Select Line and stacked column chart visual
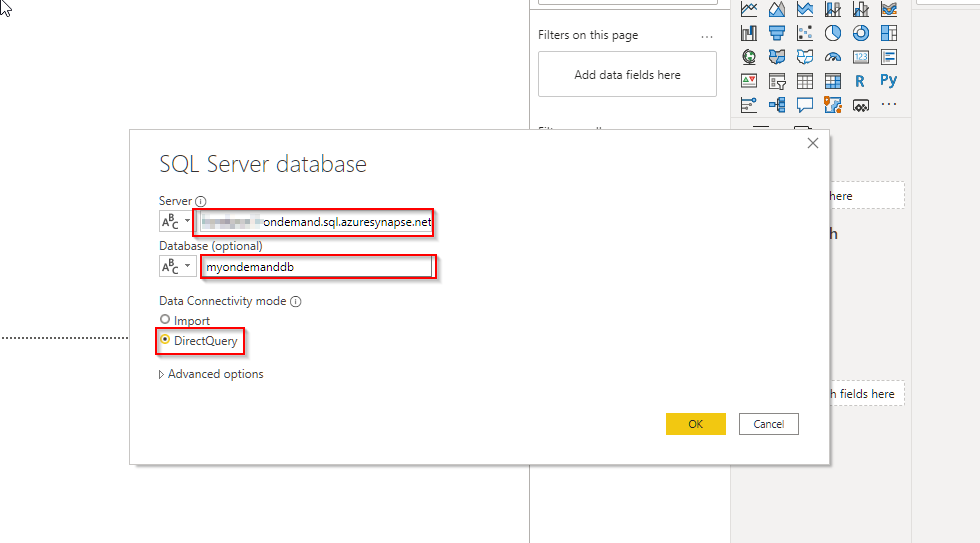 (x=832, y=9)
